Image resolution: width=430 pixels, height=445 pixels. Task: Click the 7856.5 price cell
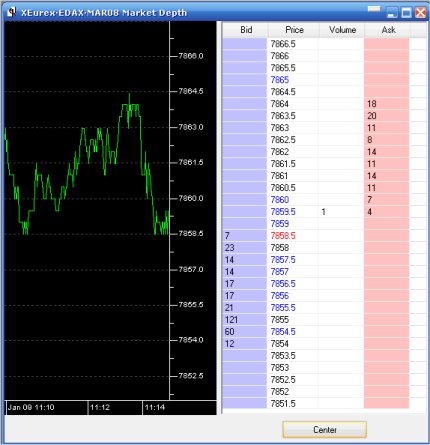tap(292, 284)
